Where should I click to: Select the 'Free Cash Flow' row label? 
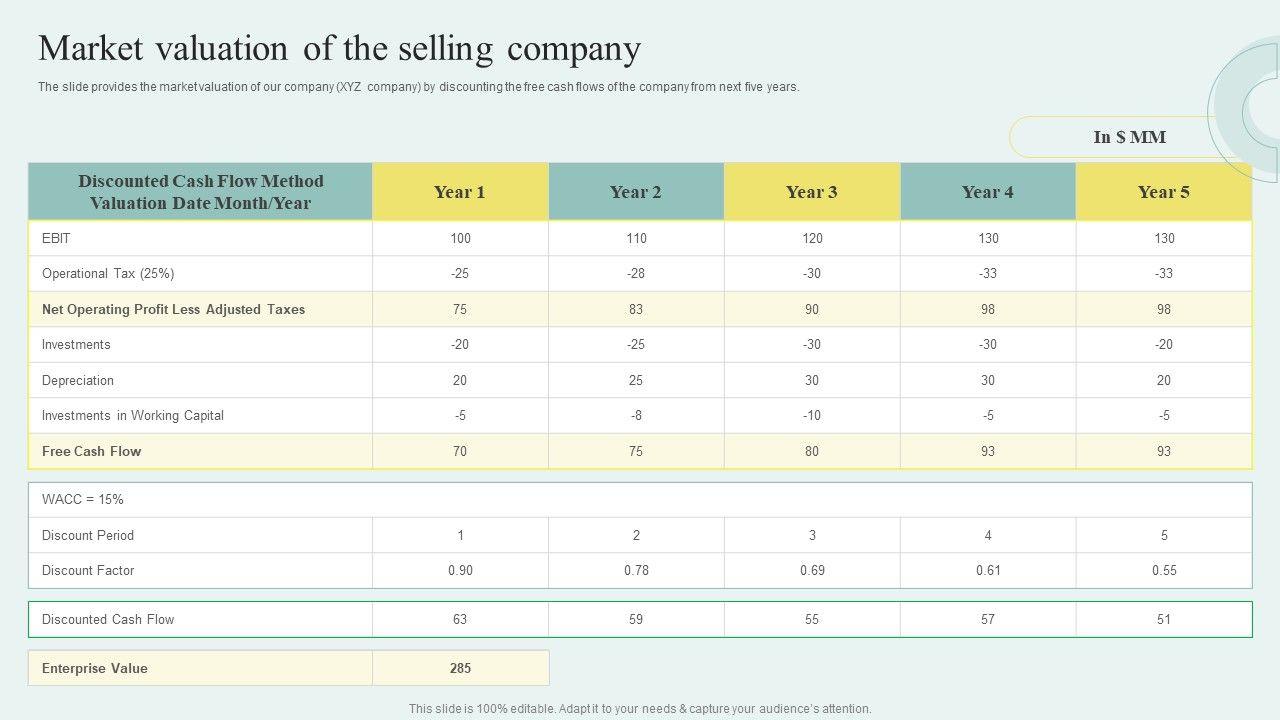click(92, 452)
